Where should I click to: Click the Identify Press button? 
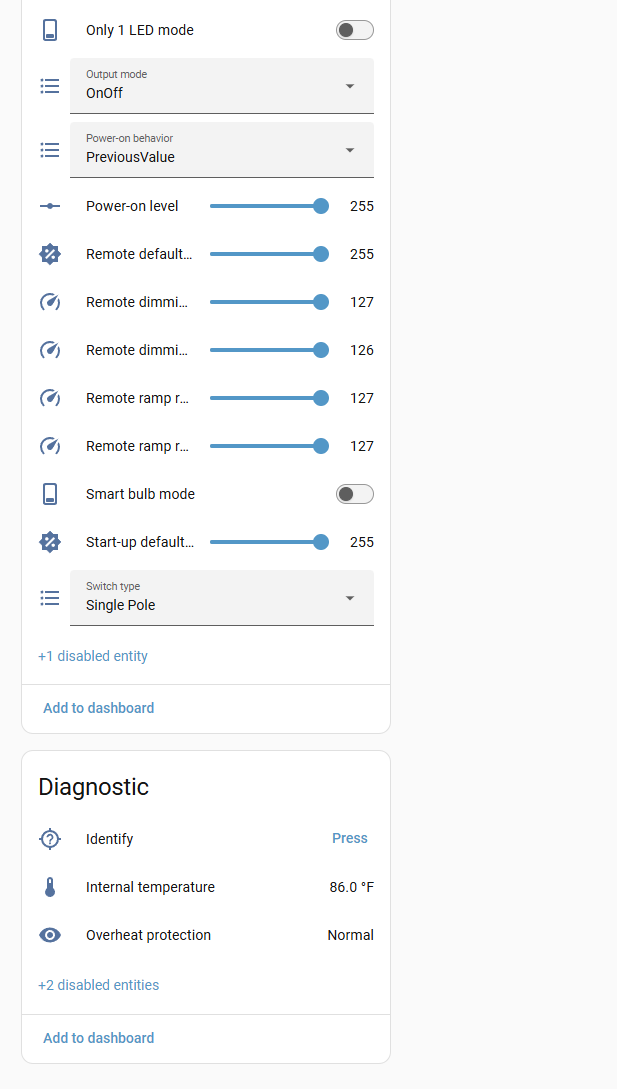pos(349,838)
